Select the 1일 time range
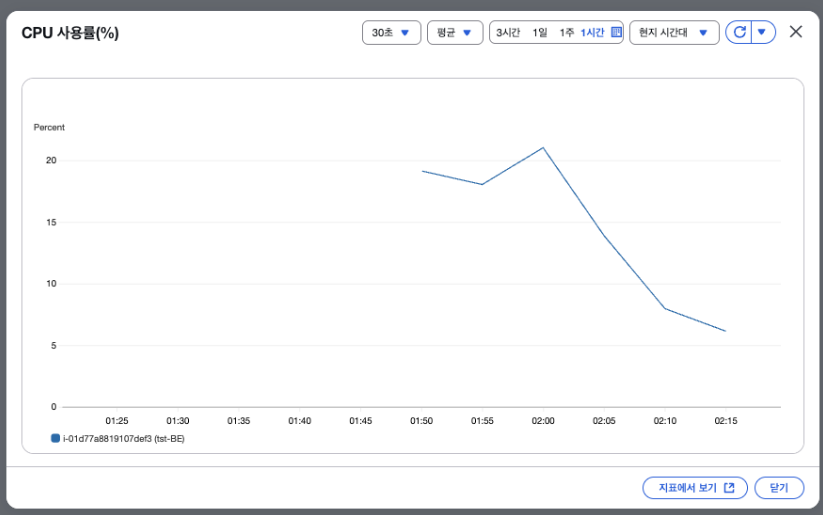823x515 pixels. pos(540,33)
